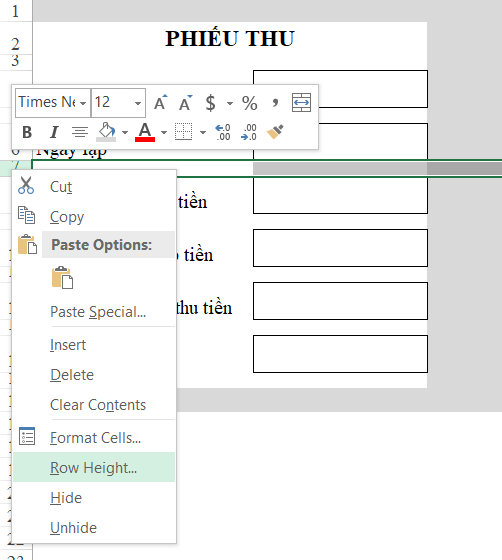The width and height of the screenshot is (502, 560).
Task: Click the Format Painter brush icon
Action: pyautogui.click(x=275, y=132)
